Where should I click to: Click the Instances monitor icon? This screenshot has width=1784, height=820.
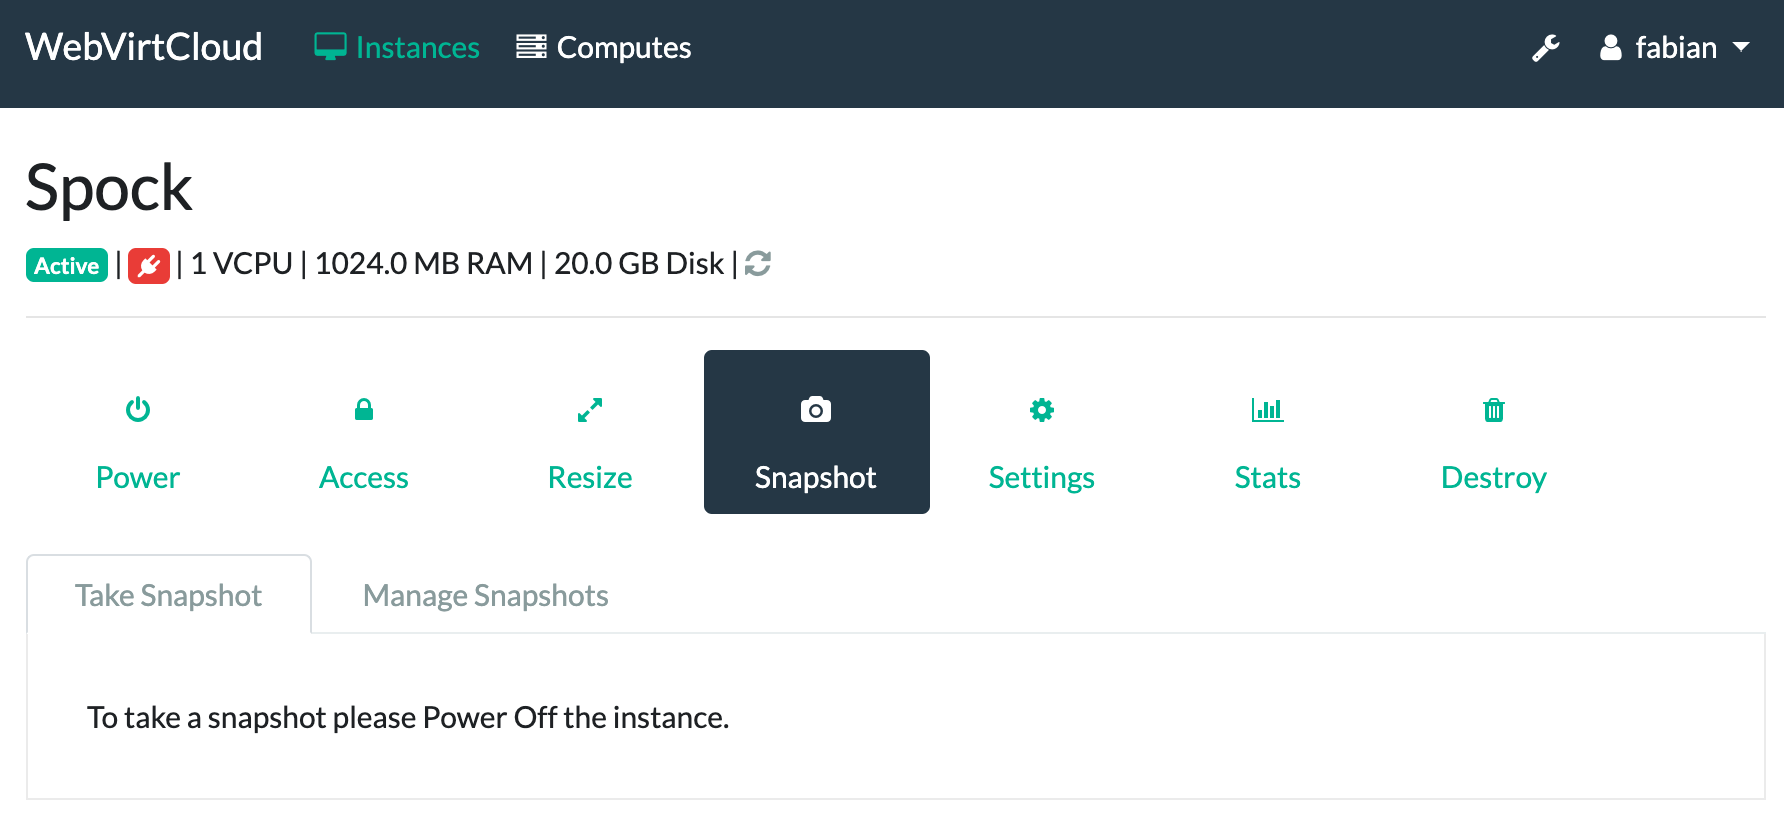pos(331,45)
